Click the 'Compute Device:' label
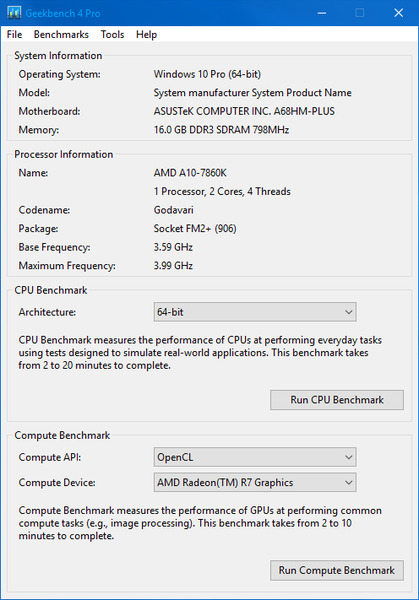419x600 pixels. (x=57, y=482)
